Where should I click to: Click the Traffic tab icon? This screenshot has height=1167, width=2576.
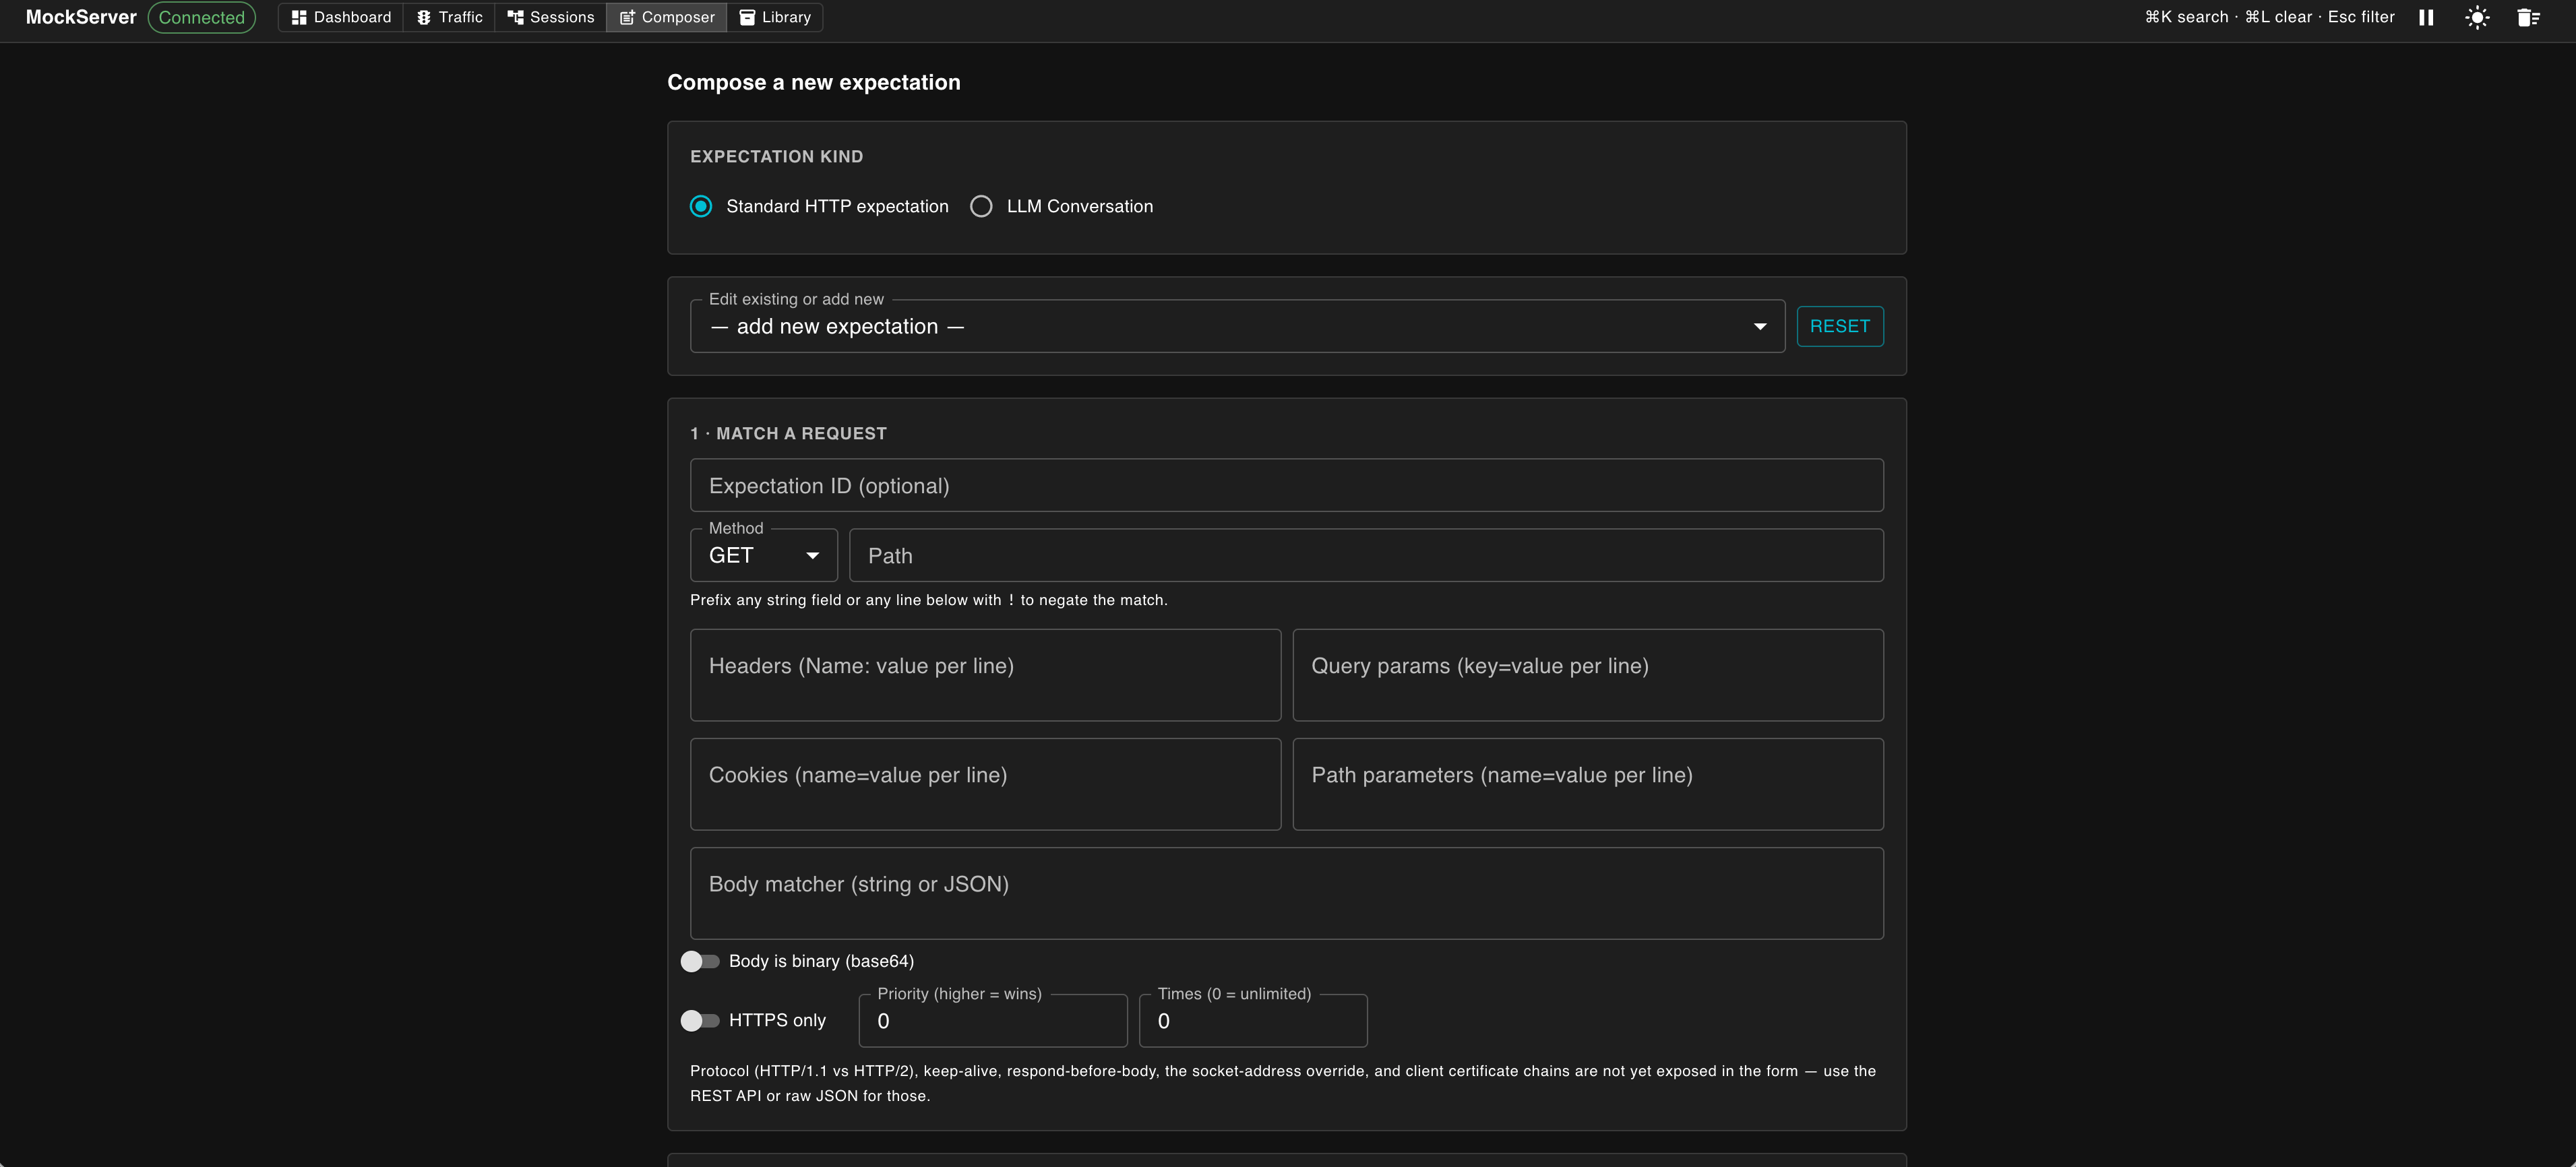click(x=424, y=17)
